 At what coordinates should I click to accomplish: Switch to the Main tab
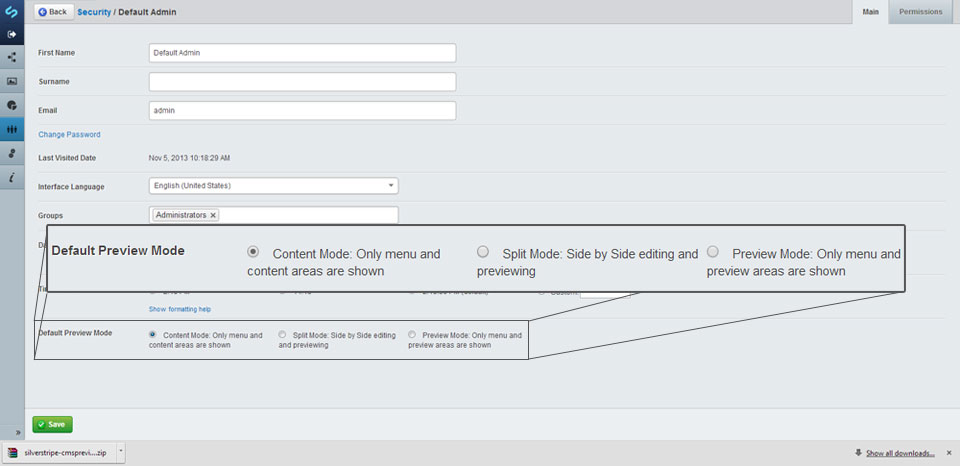pyautogui.click(x=871, y=12)
